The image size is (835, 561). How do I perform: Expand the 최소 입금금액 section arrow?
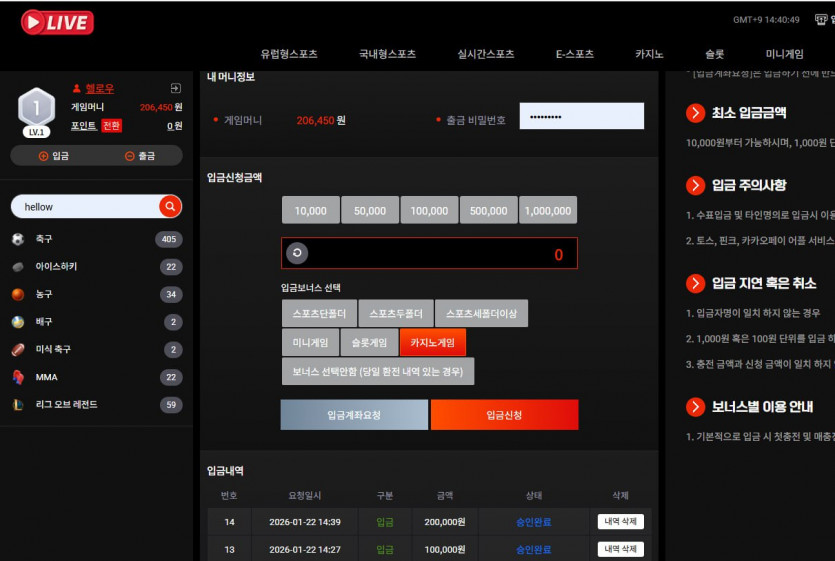pos(695,113)
